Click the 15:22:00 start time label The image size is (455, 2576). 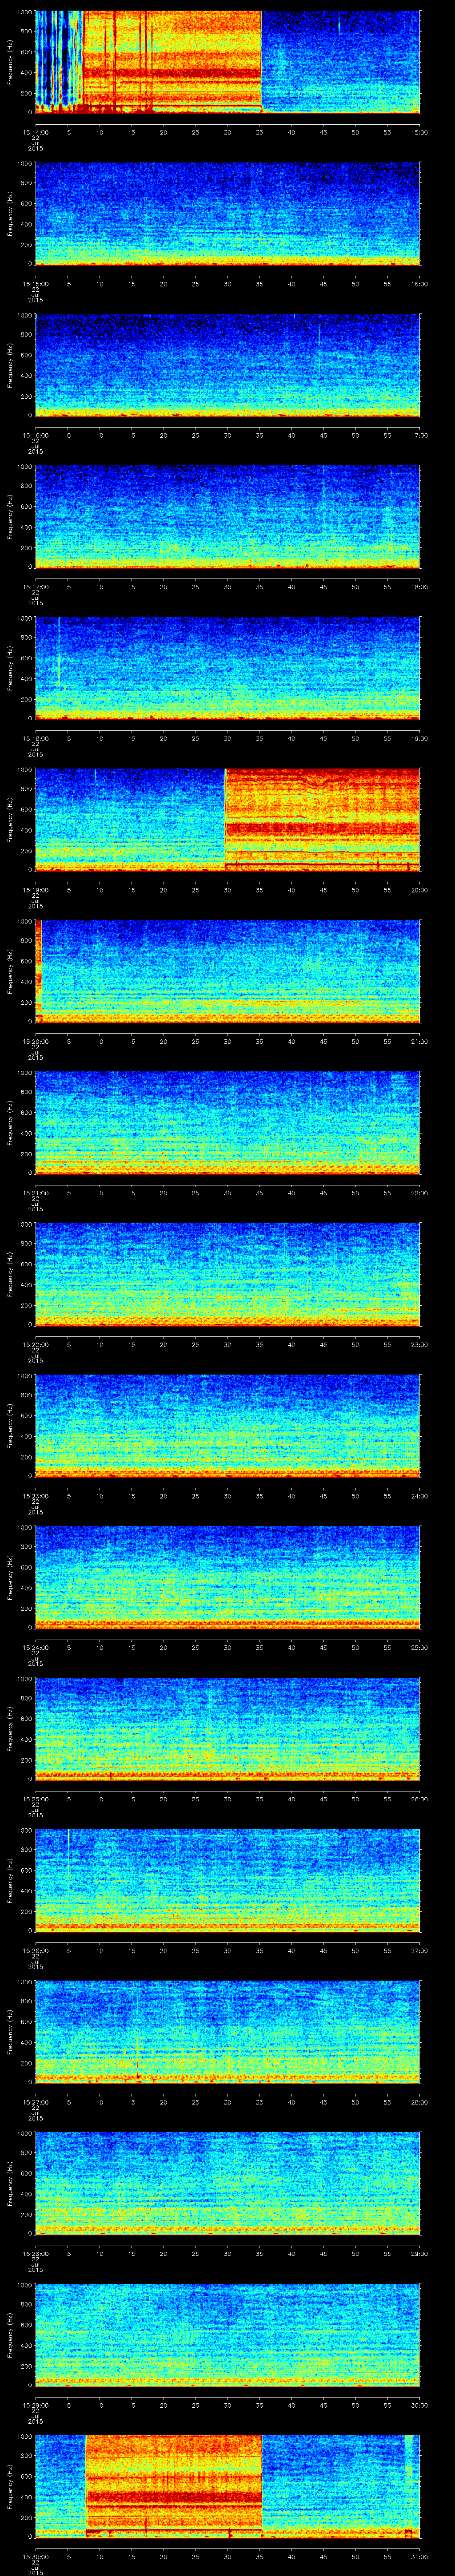35,1344
